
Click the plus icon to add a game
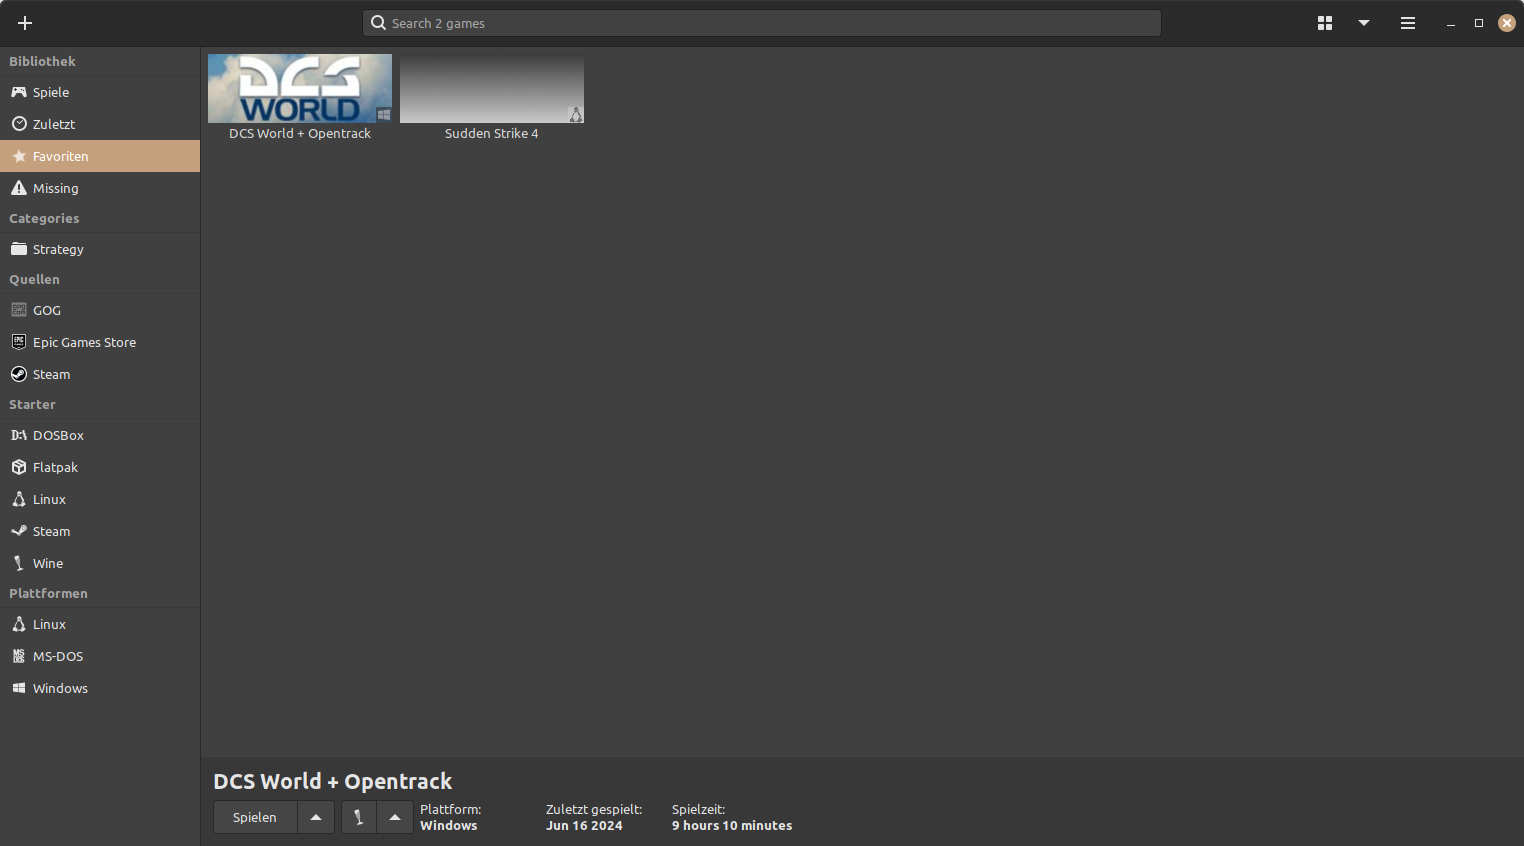click(25, 23)
